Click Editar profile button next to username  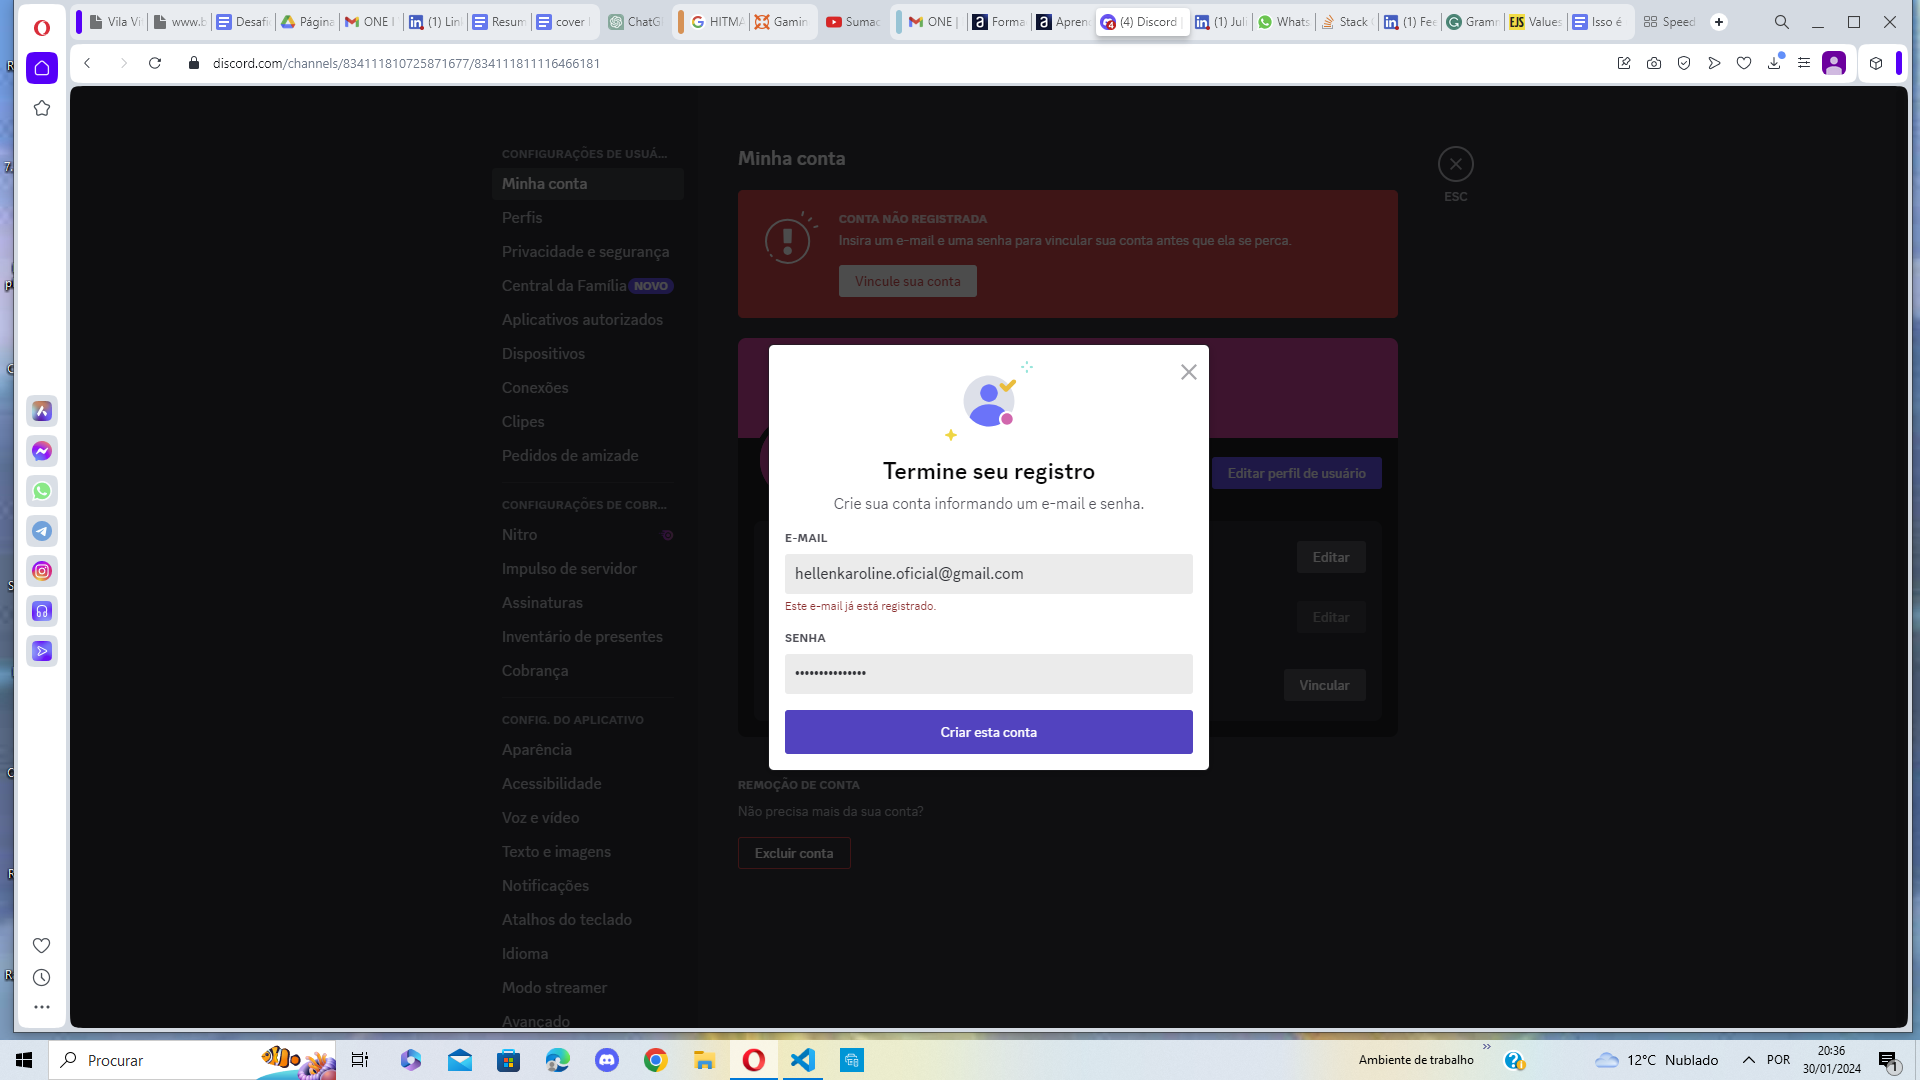click(x=1296, y=472)
